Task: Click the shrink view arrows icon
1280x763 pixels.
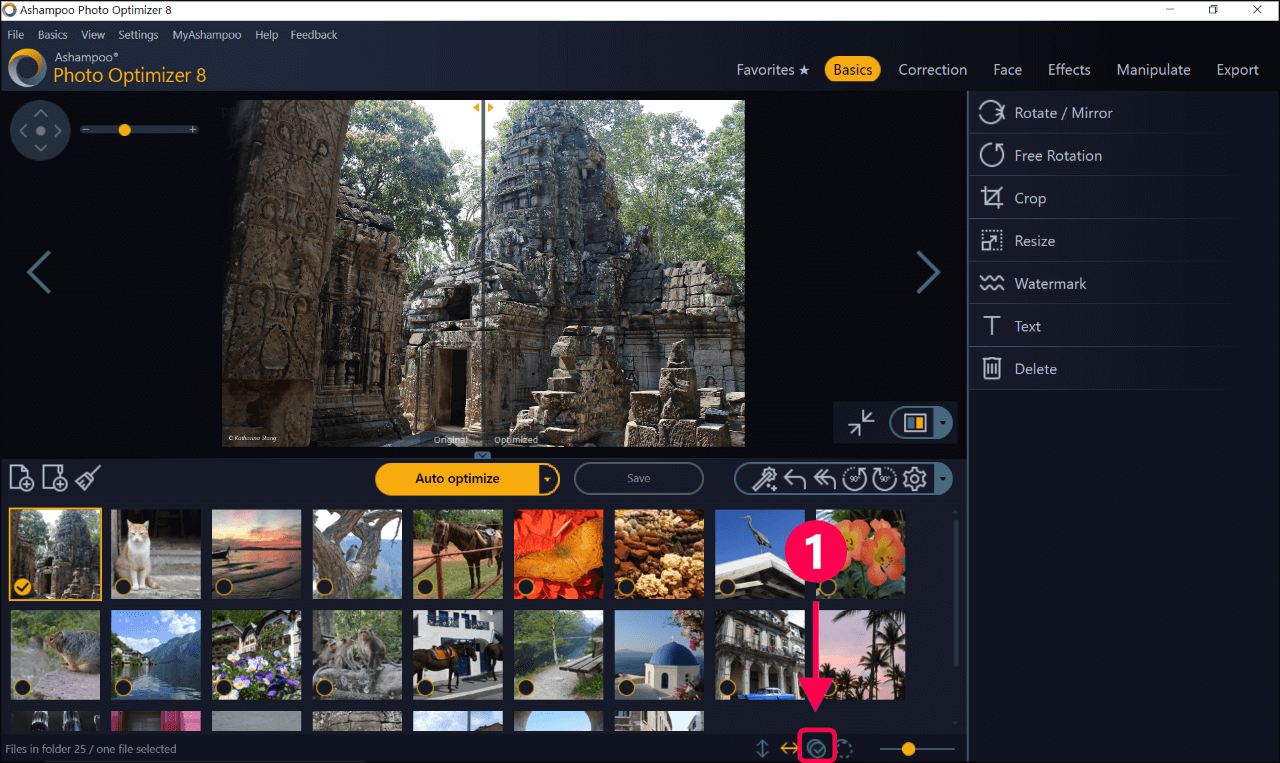Action: tap(860, 423)
